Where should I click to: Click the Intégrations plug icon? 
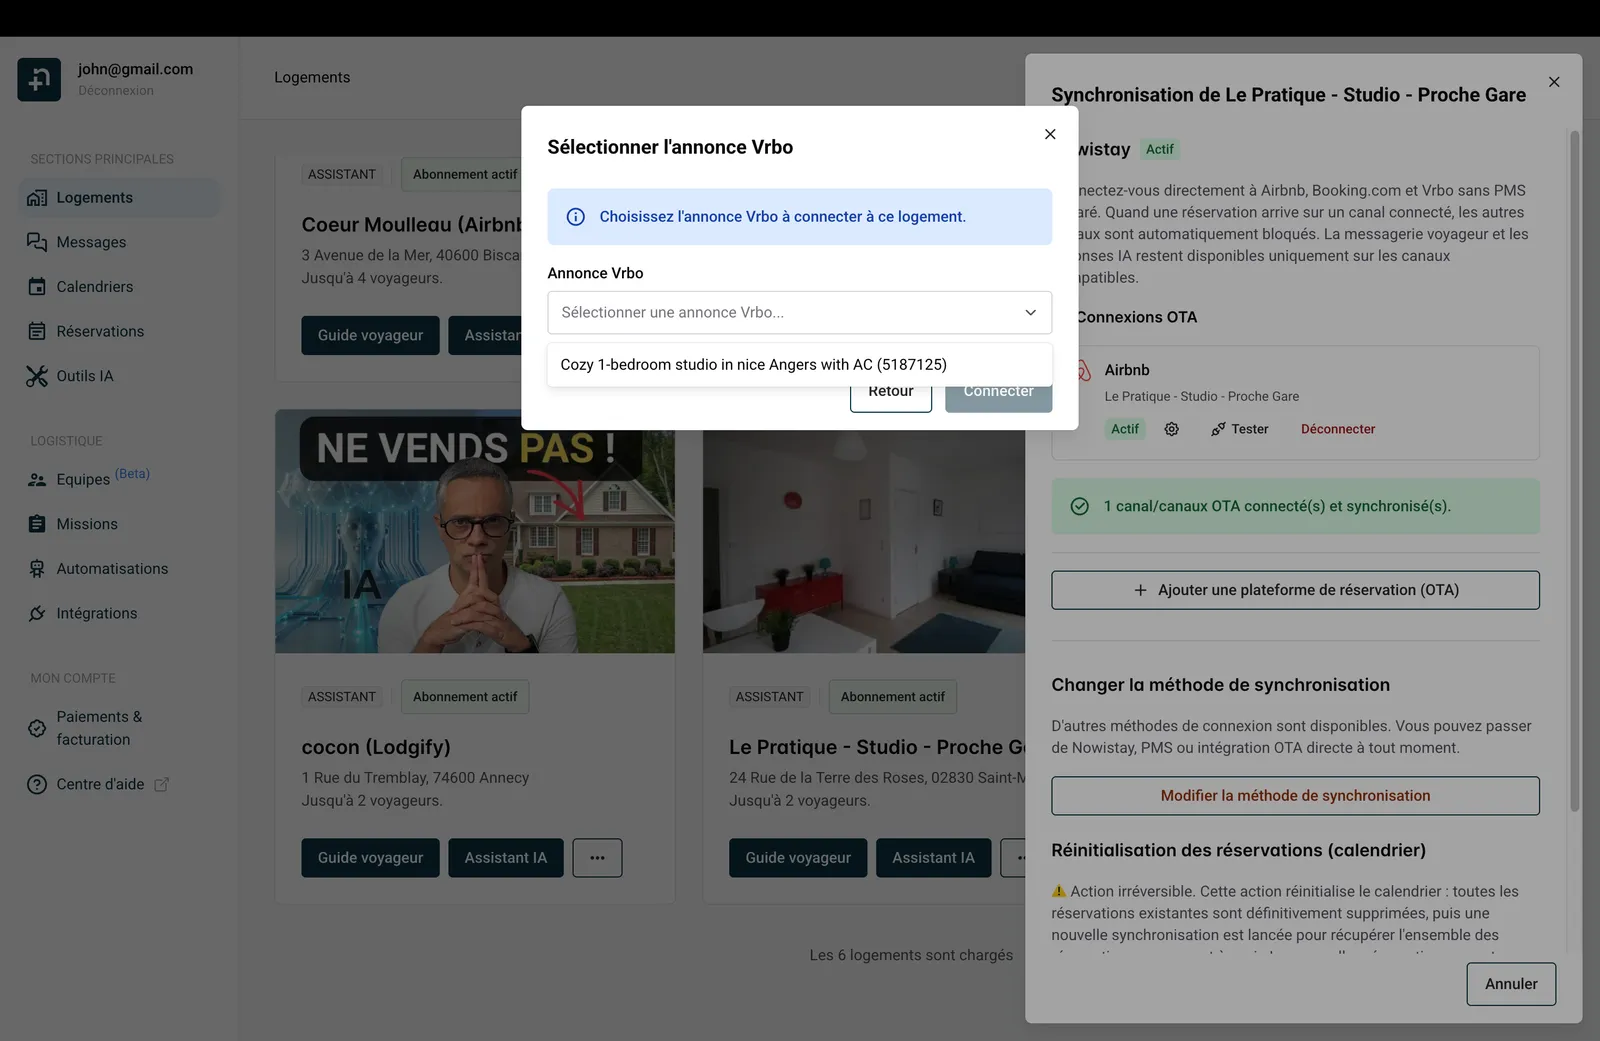tap(37, 613)
